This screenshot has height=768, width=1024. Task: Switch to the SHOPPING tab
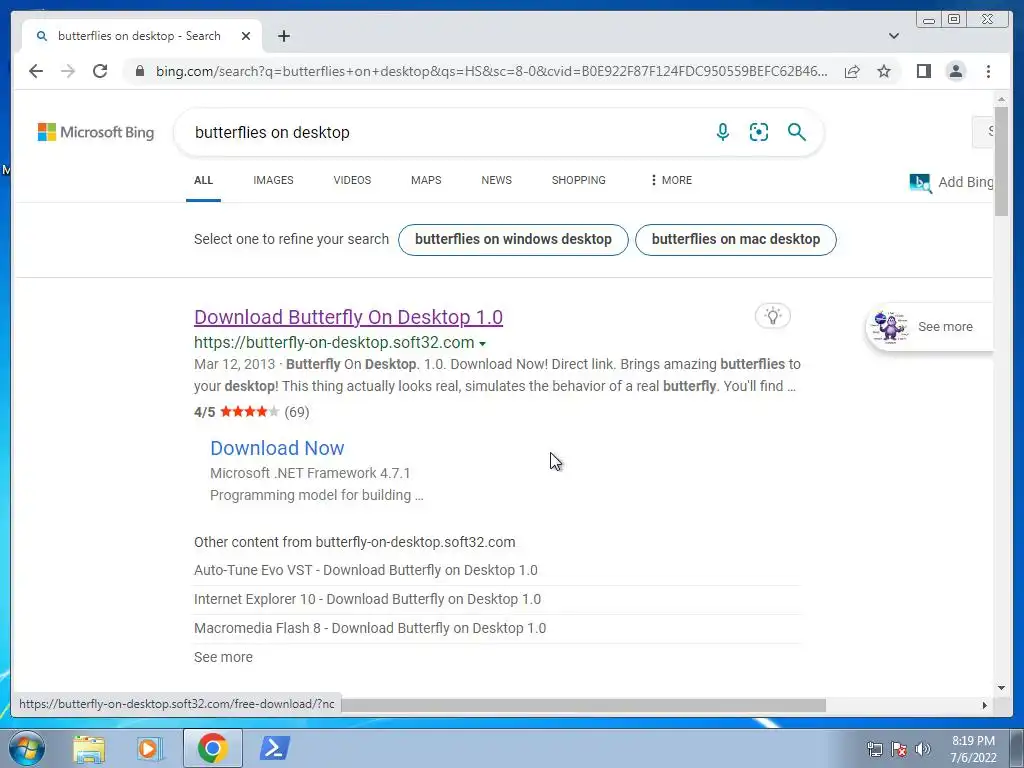[579, 180]
